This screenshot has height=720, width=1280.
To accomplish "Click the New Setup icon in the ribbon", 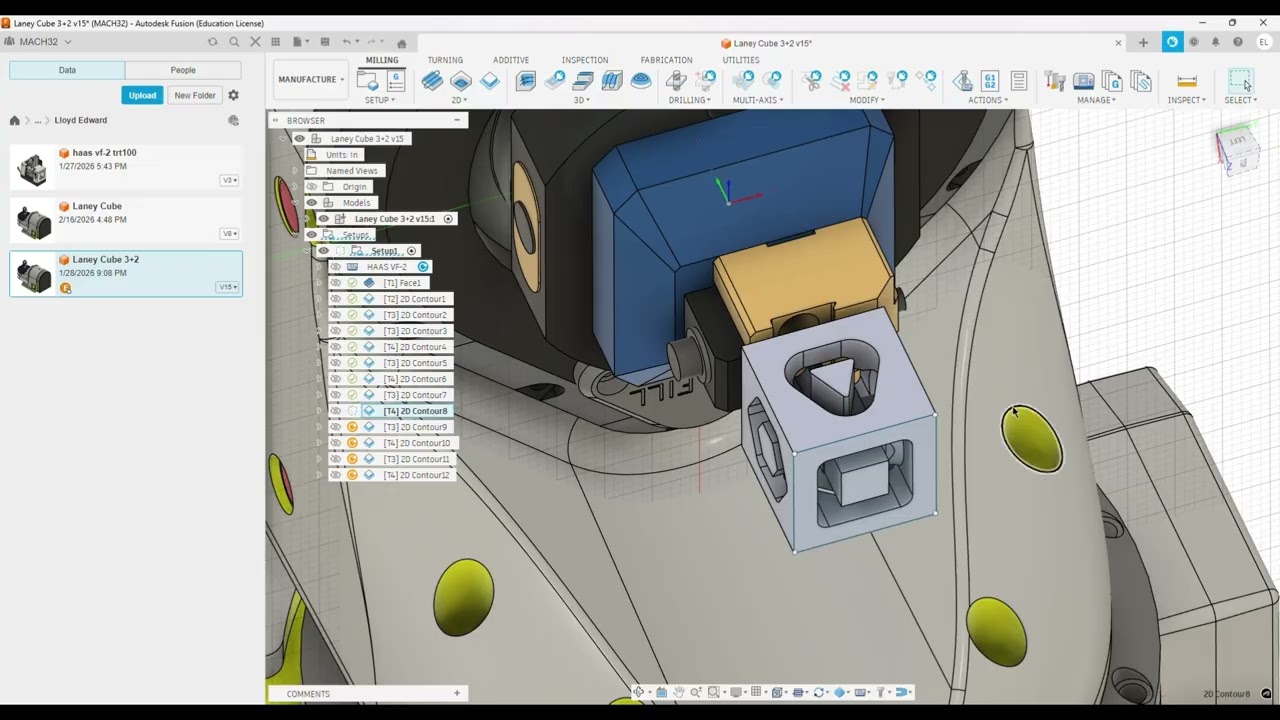I will click(x=367, y=81).
